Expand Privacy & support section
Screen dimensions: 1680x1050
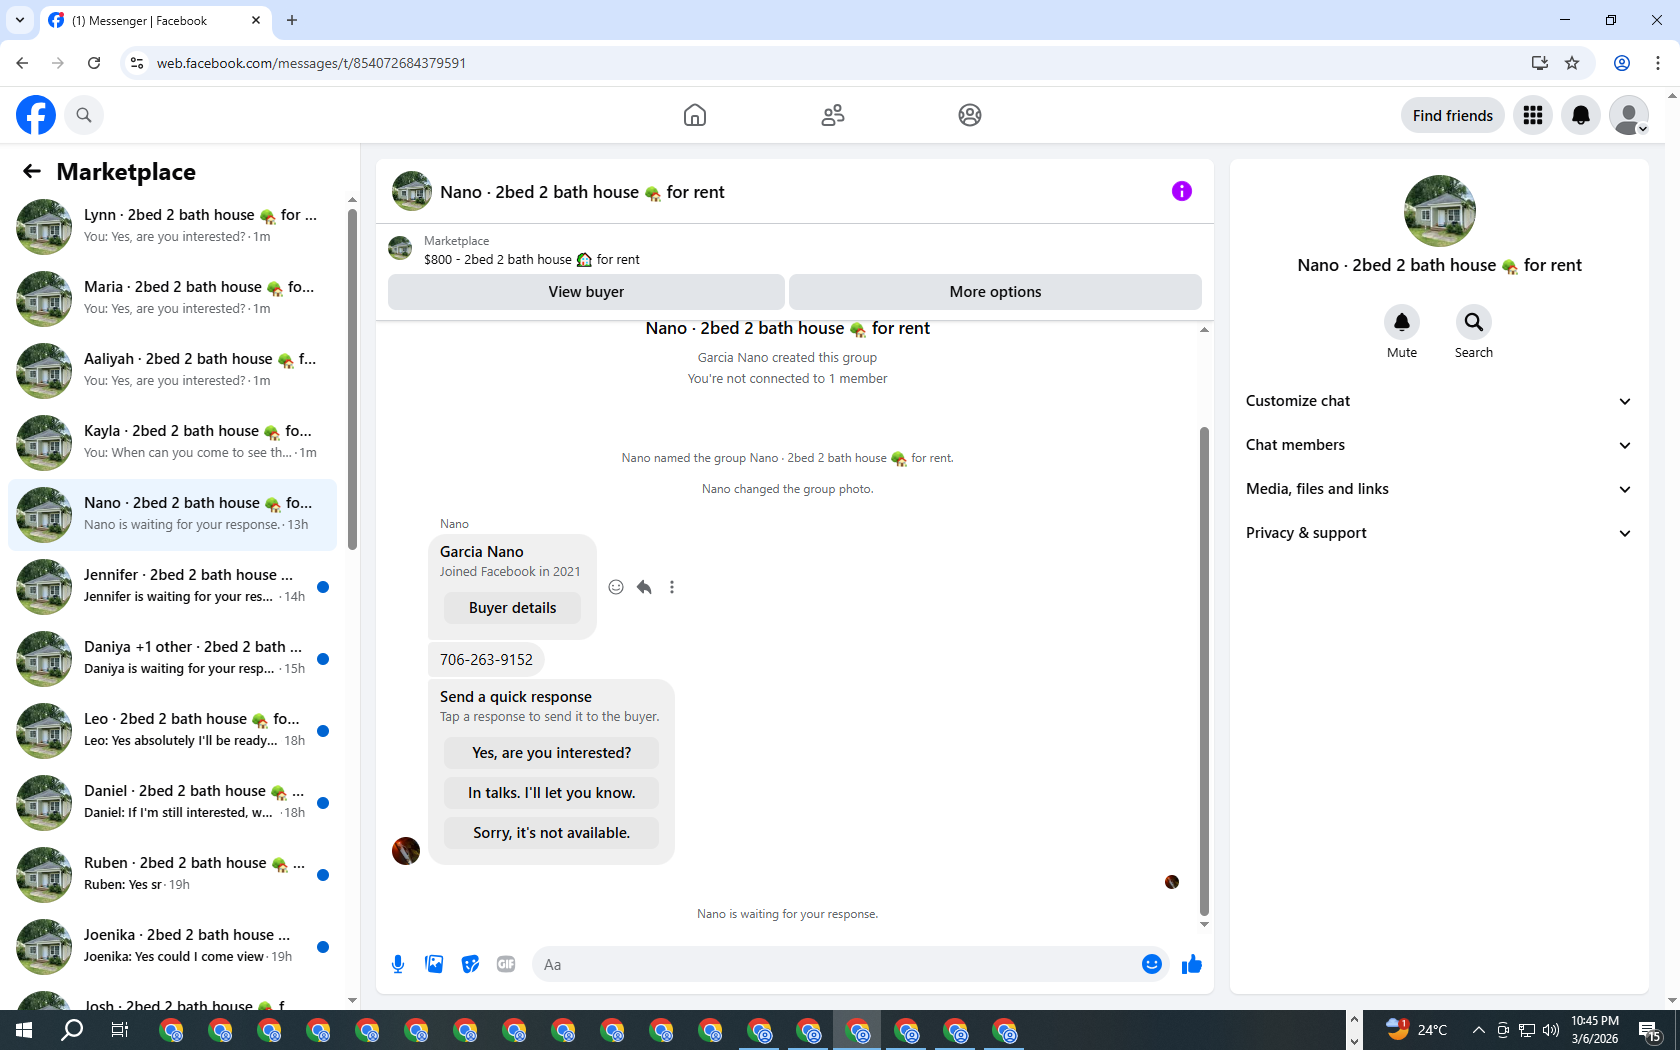point(1439,533)
